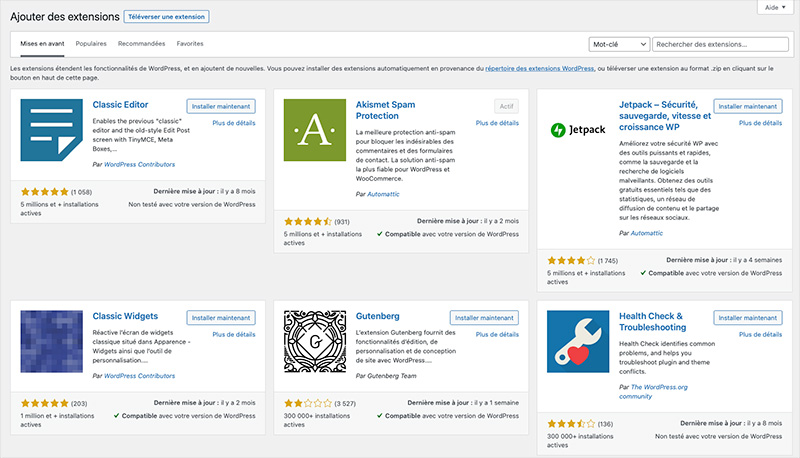The height and width of the screenshot is (458, 800).
Task: Click Akismet's star rating
Action: click(308, 221)
